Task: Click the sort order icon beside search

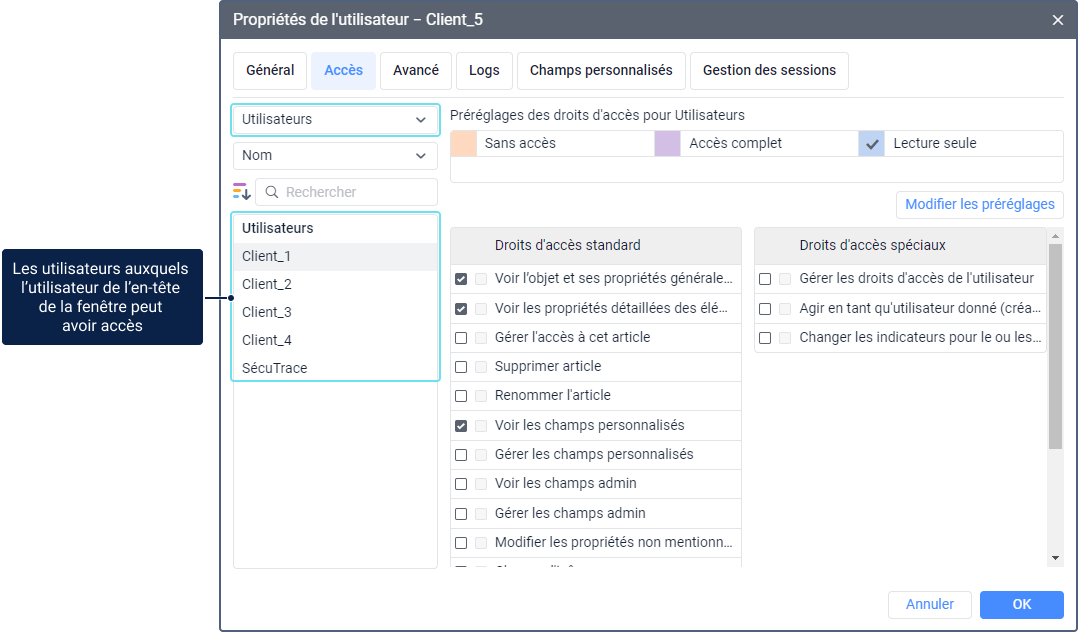Action: (241, 192)
